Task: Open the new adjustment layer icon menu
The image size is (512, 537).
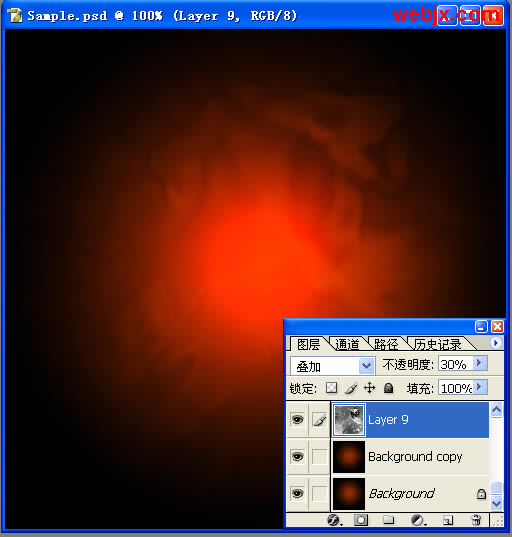Action: [418, 521]
